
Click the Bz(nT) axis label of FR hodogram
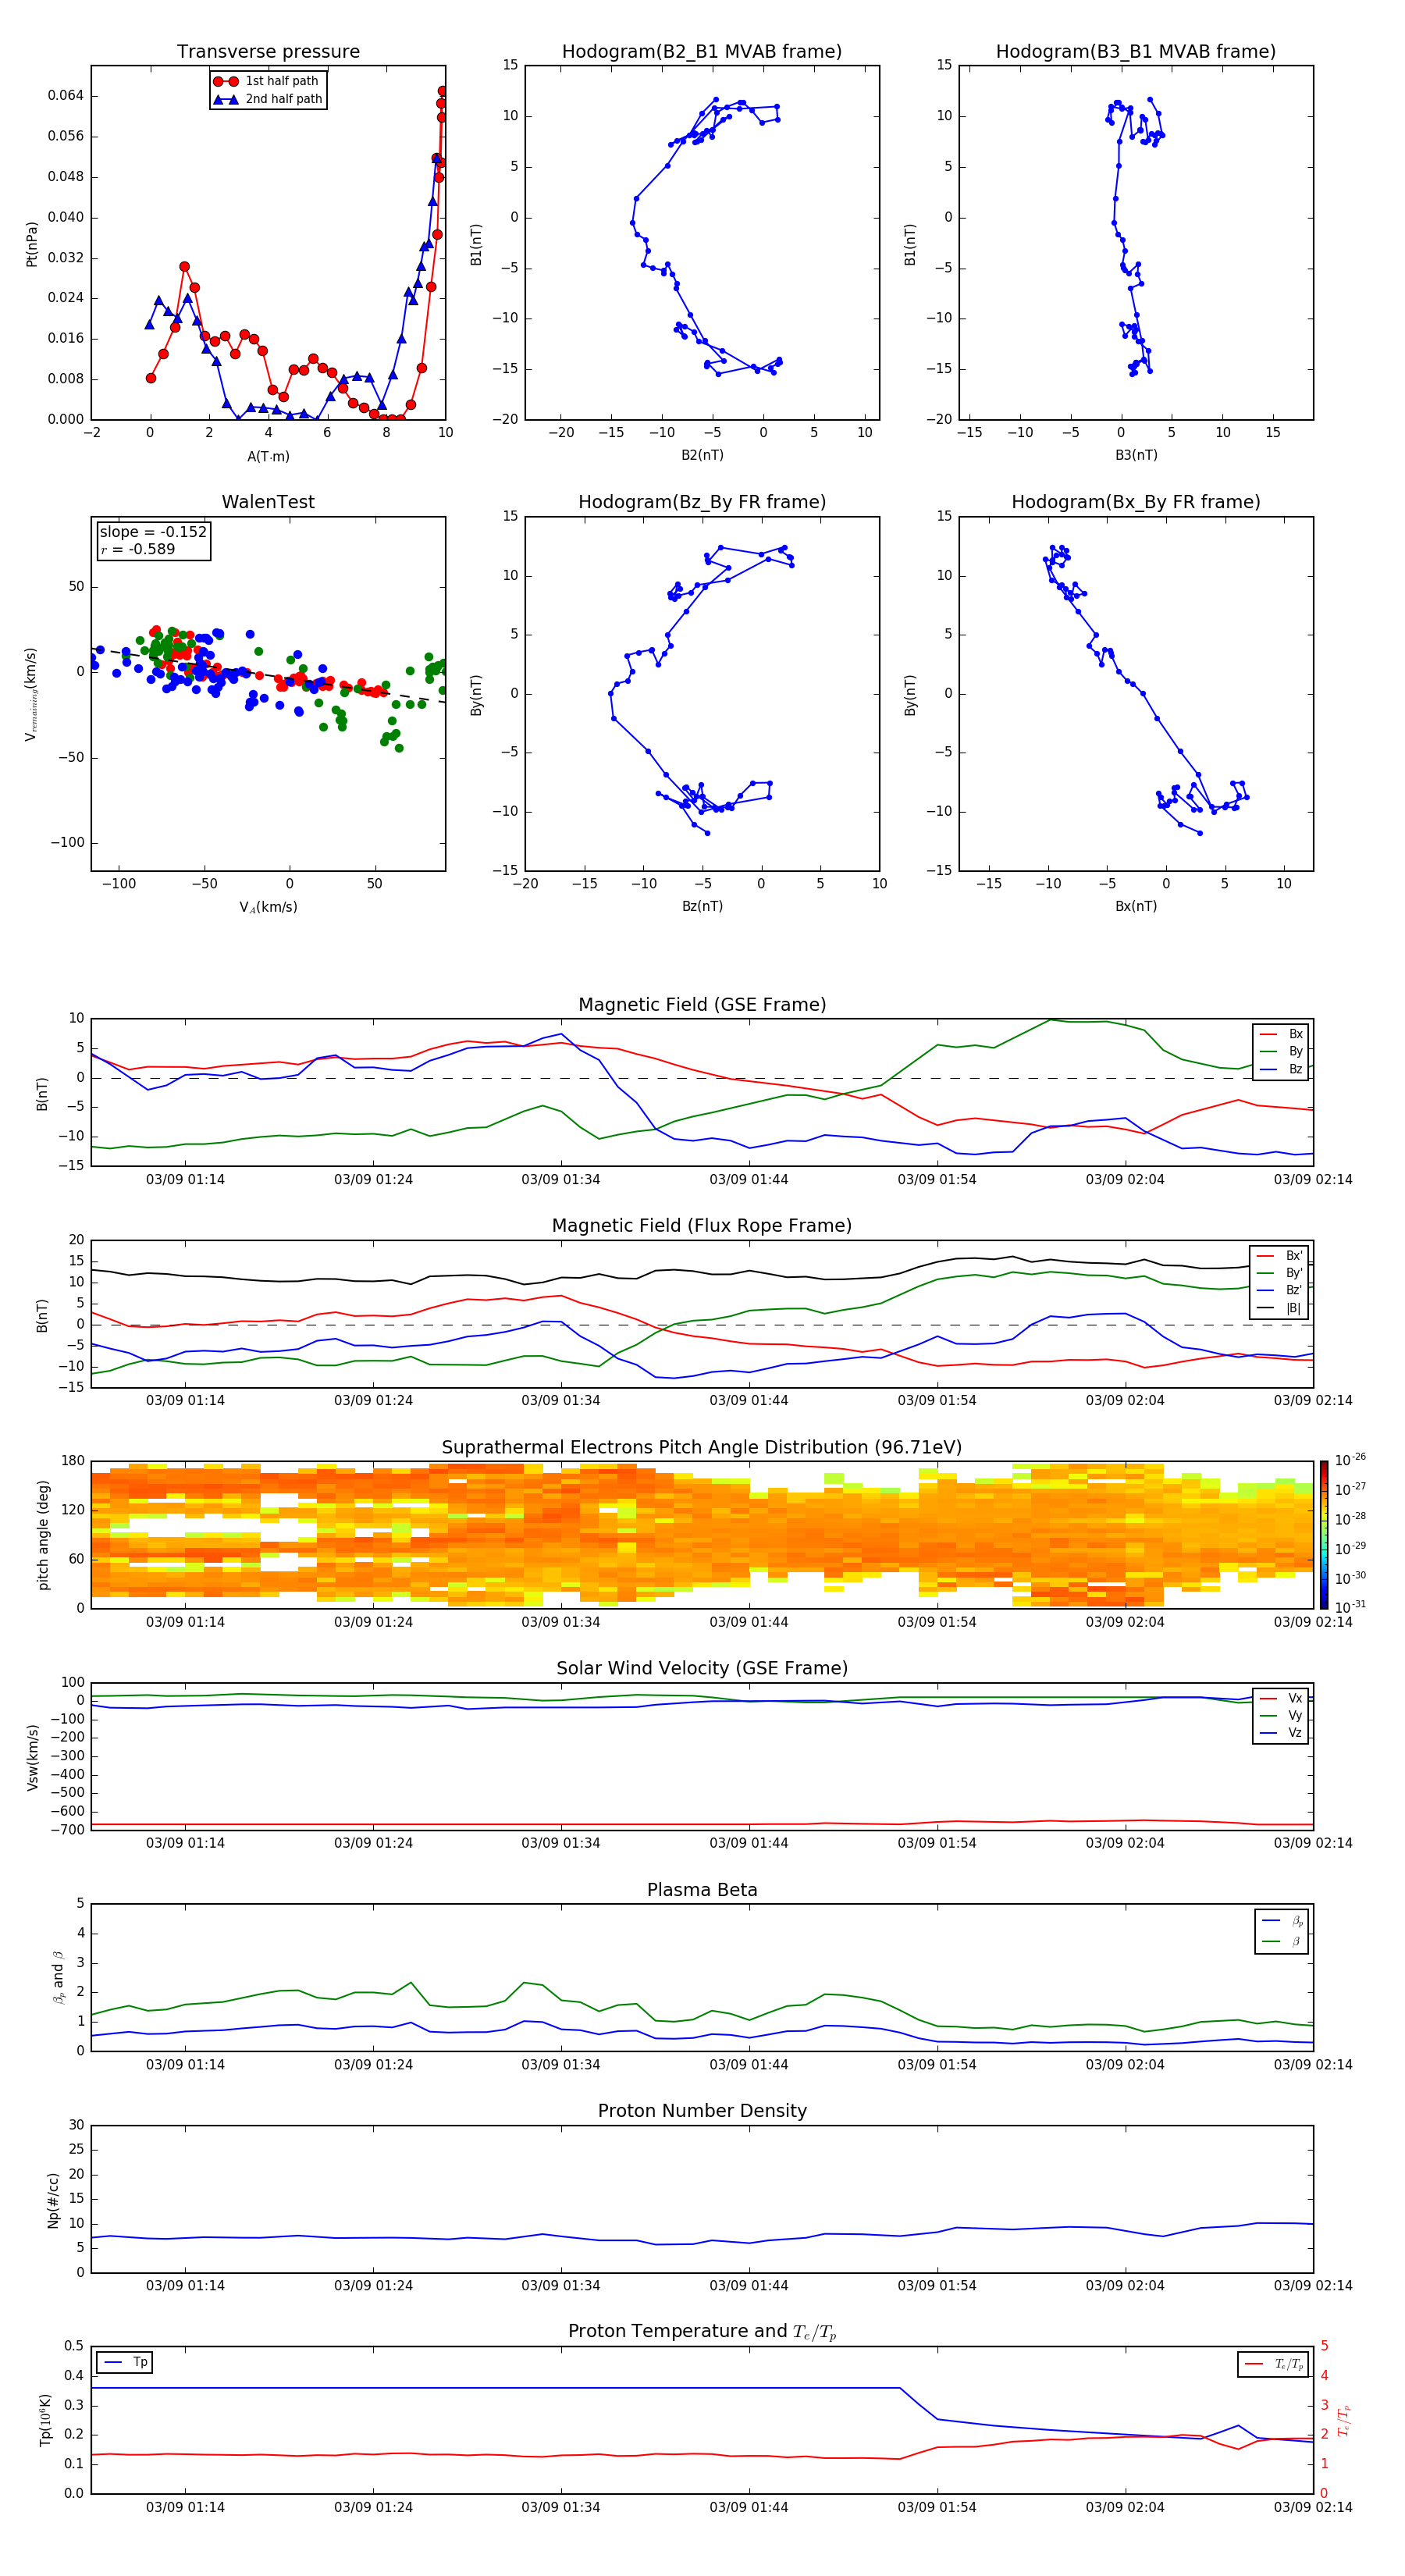coord(702,906)
